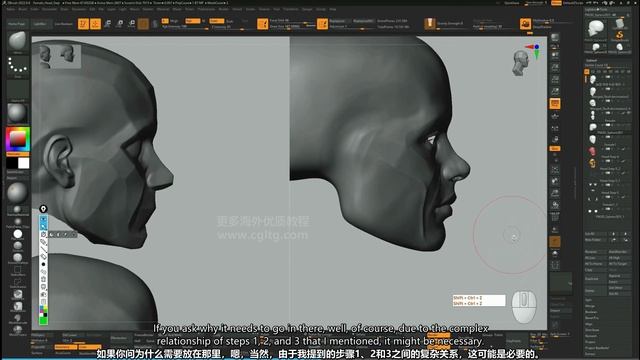The width and height of the screenshot is (640, 360).
Task: Click the Actual size icon
Action: pos(555,79)
